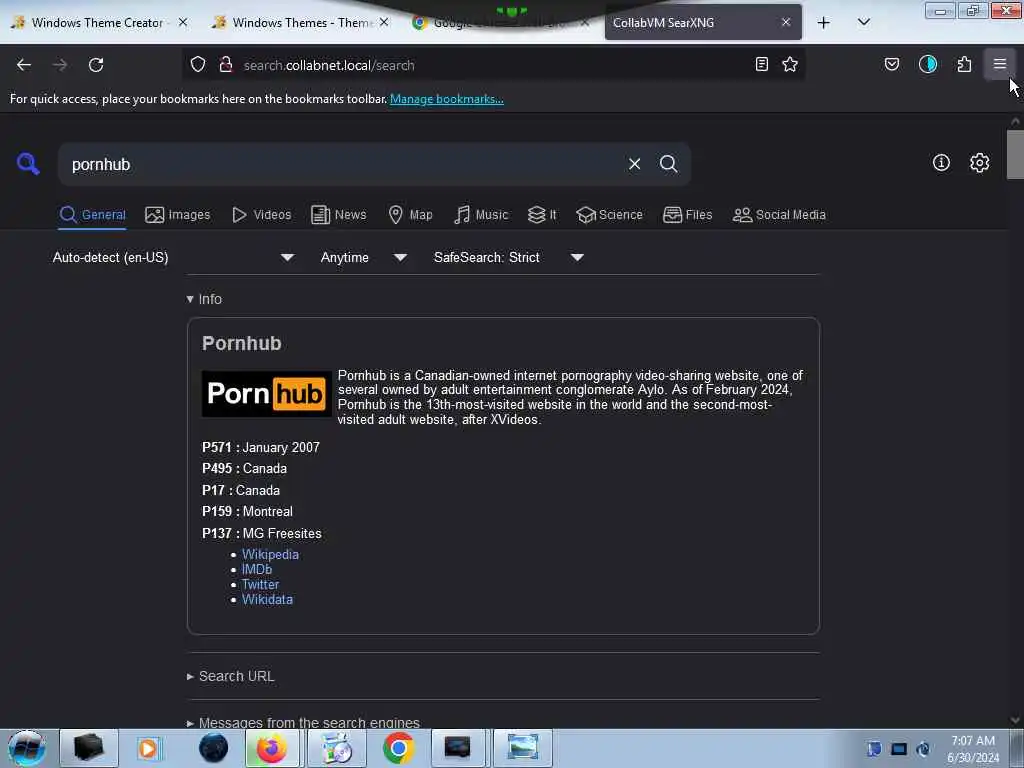Open the media player taskbar icon
Screen dimensions: 1024x768
point(148,748)
